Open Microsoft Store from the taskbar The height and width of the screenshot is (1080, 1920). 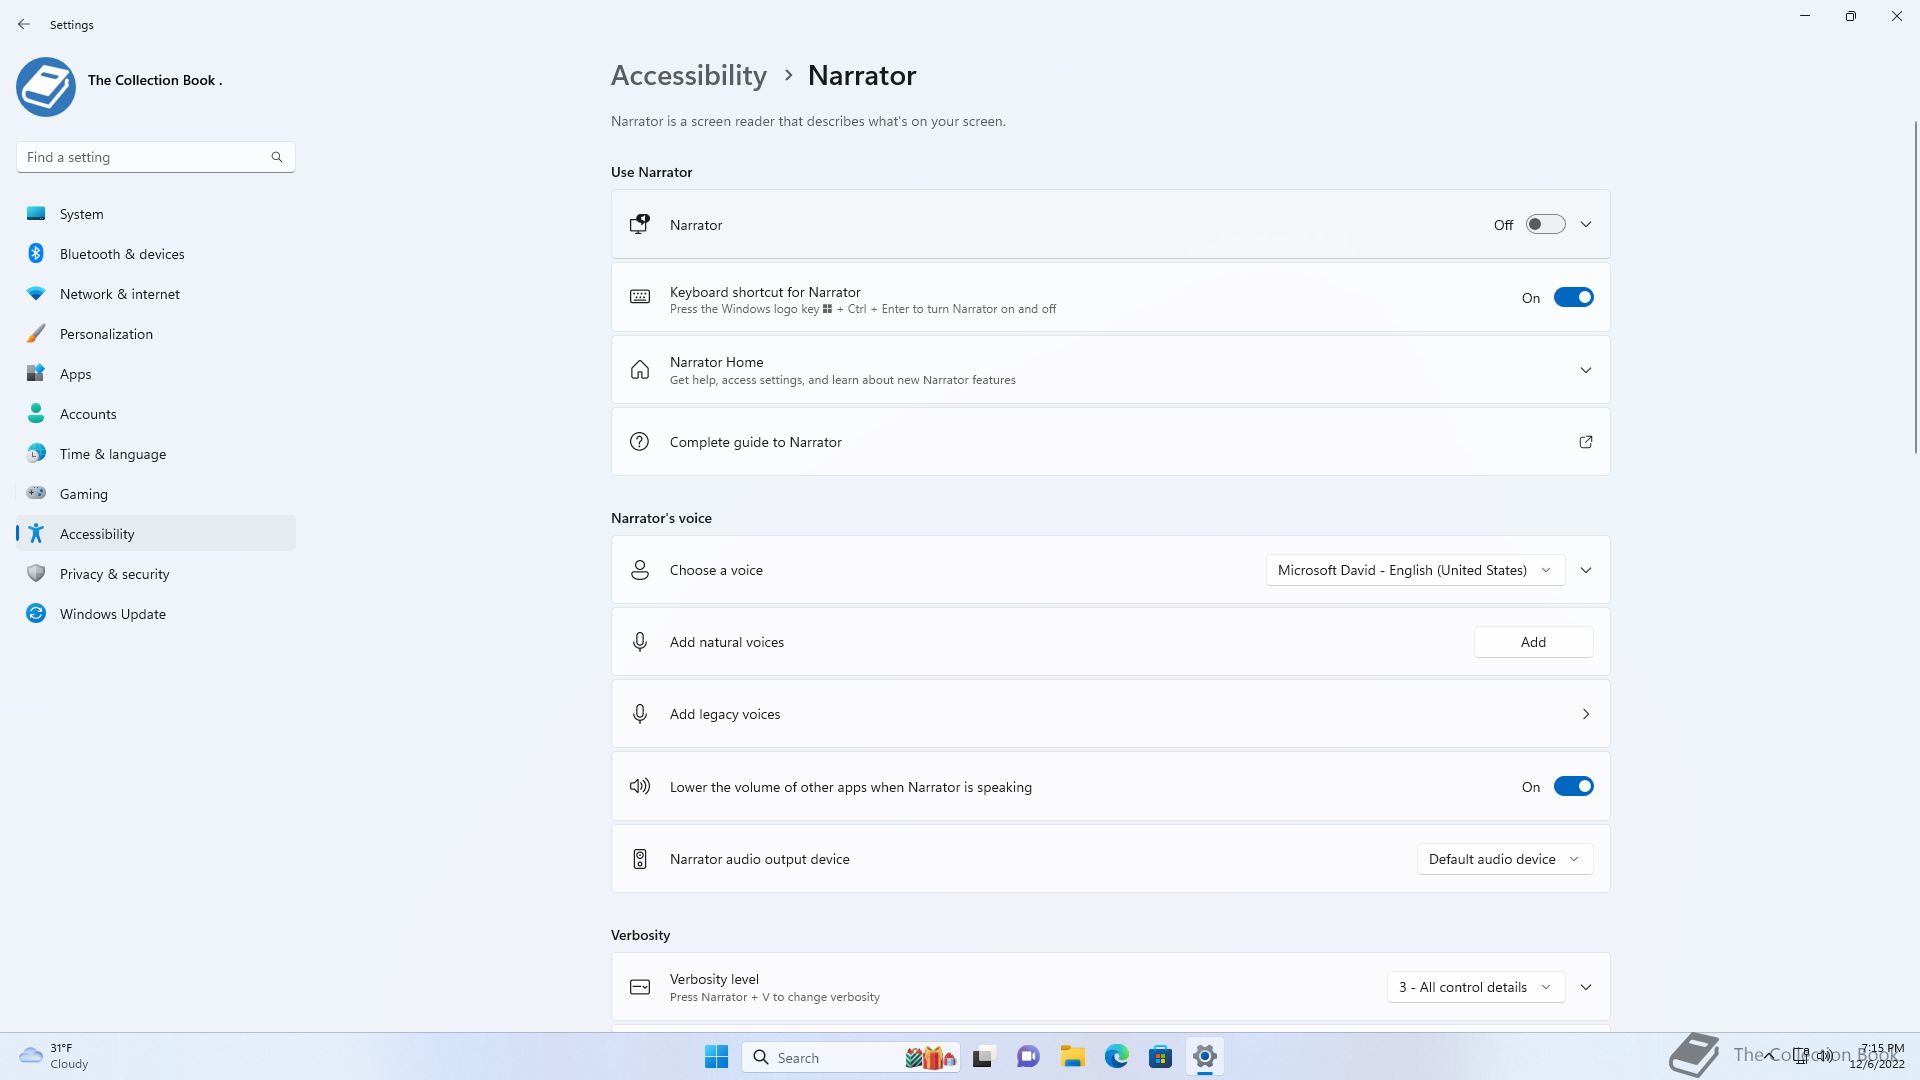tap(1160, 1057)
